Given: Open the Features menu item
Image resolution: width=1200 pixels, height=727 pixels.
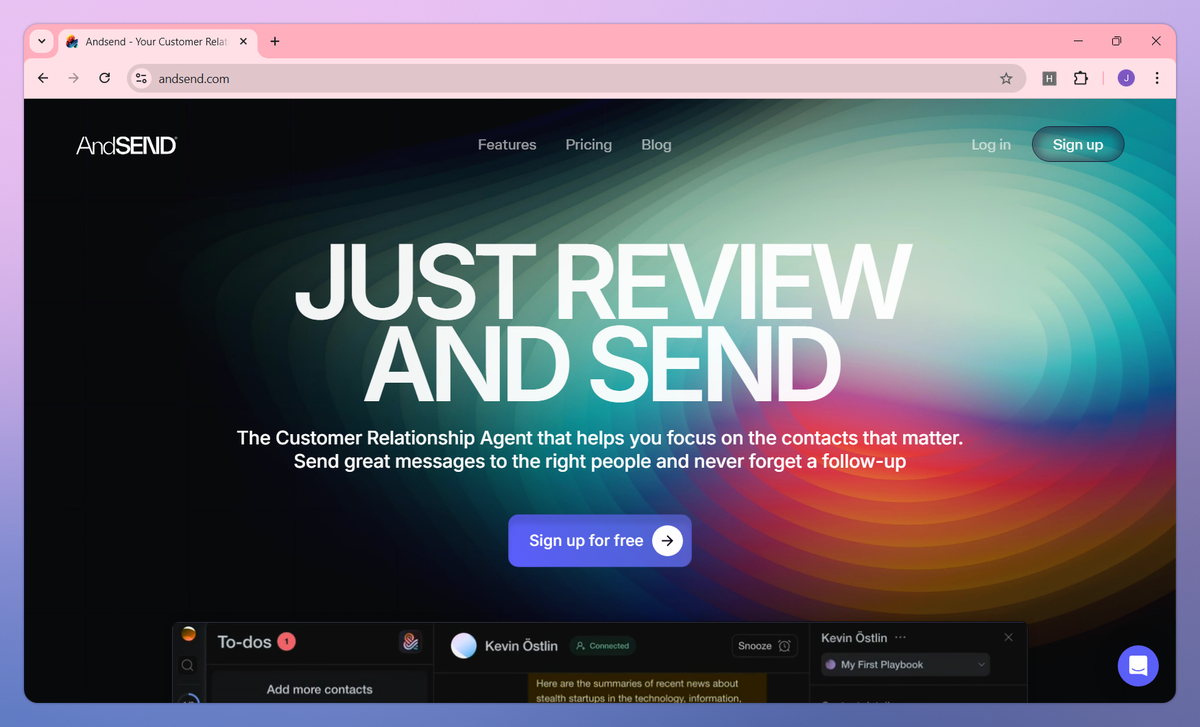Looking at the screenshot, I should [x=507, y=144].
